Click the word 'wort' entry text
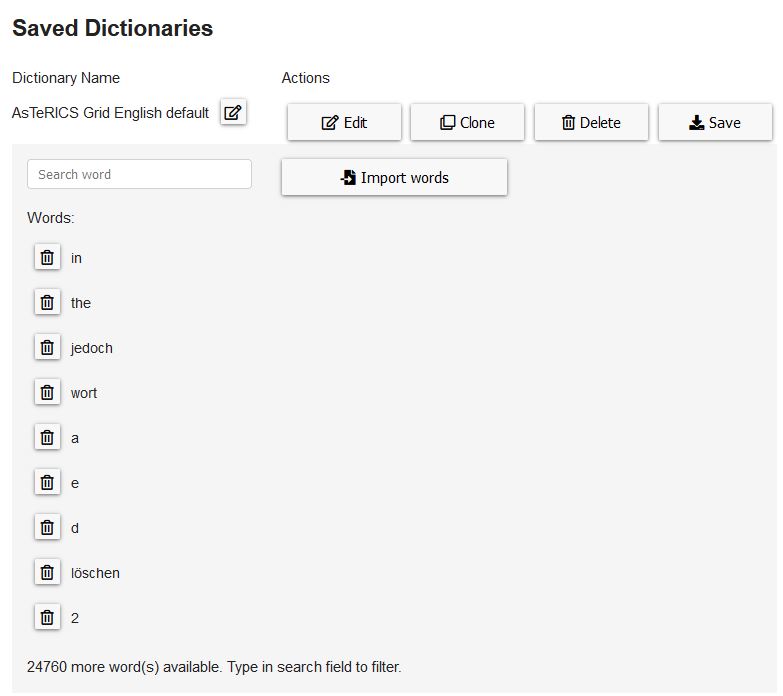 tap(84, 393)
